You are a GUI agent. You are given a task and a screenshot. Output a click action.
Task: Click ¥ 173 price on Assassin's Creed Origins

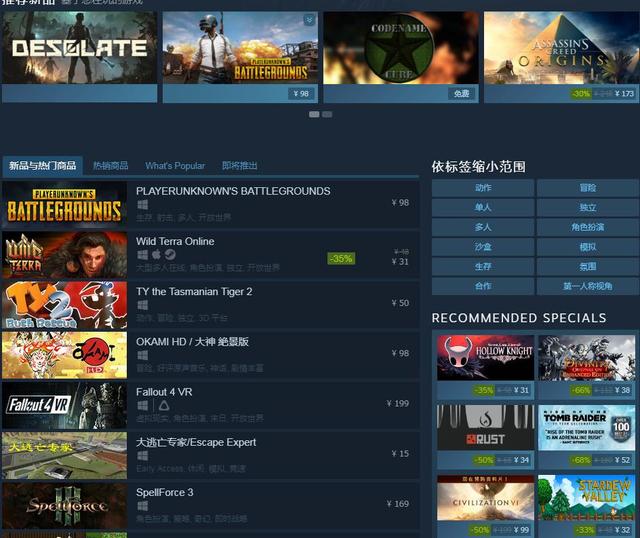coord(624,93)
